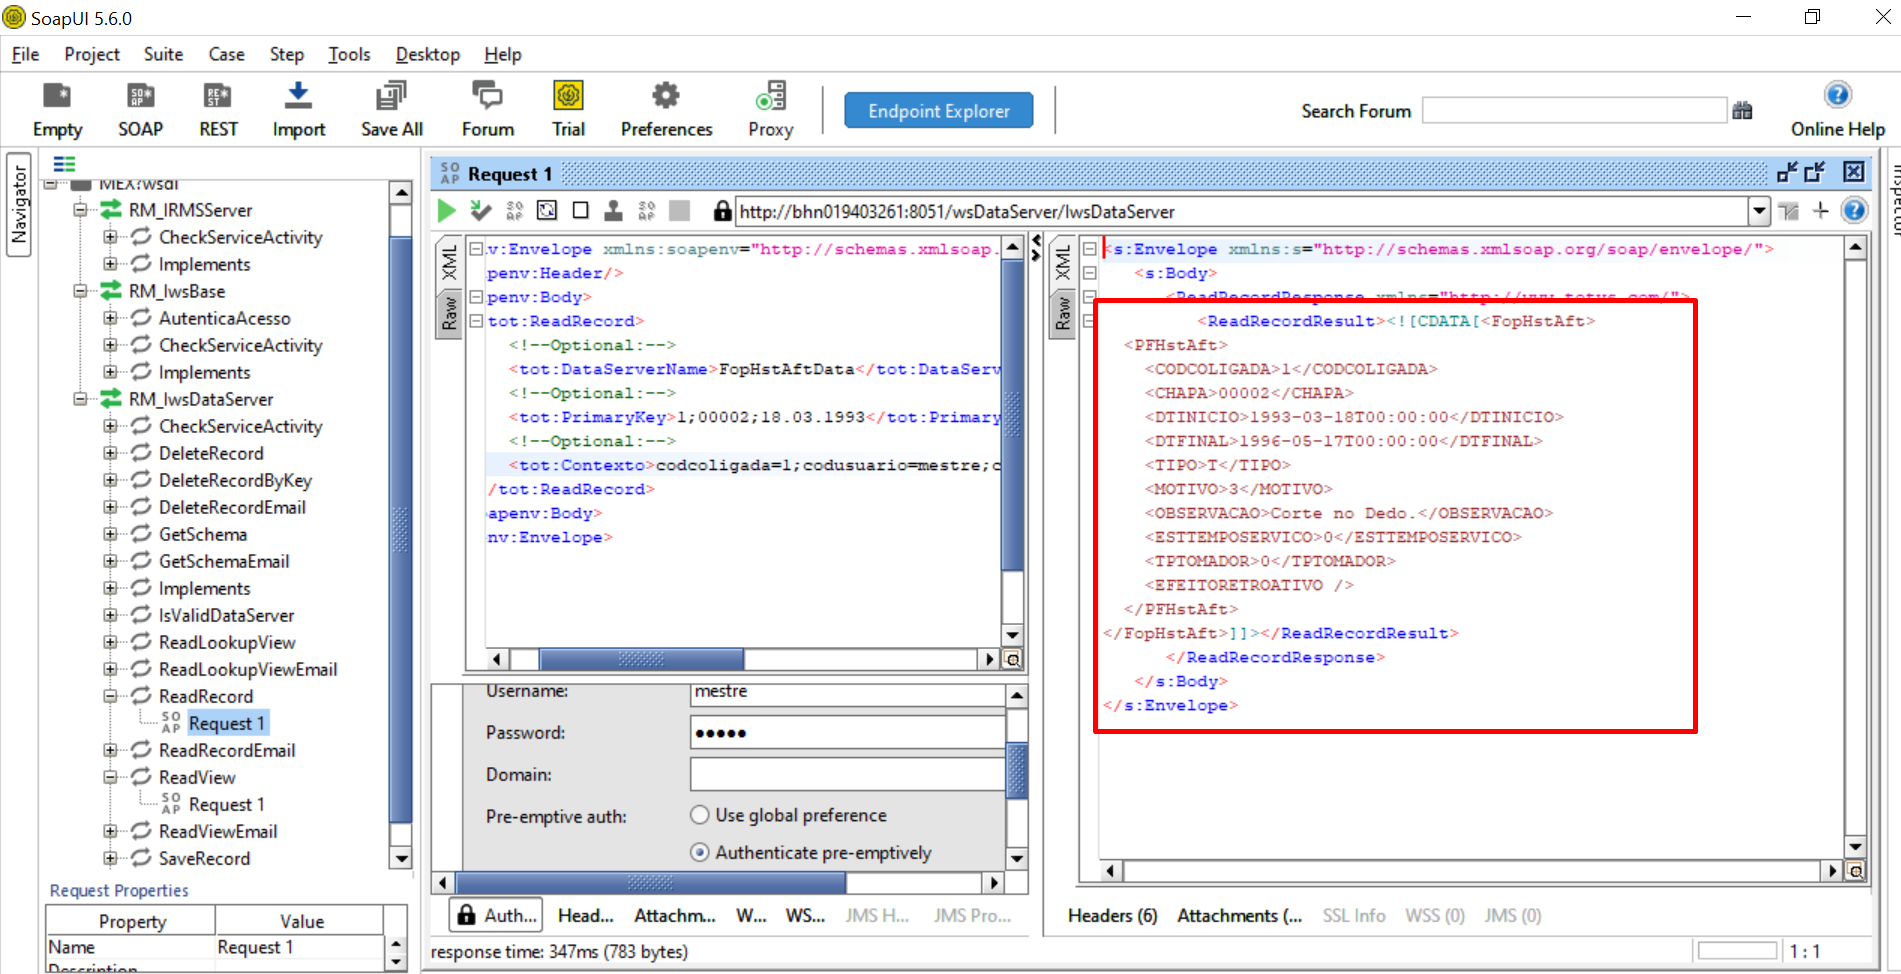Select Request 1 under ReadView
This screenshot has height=974, width=1901.
[227, 804]
